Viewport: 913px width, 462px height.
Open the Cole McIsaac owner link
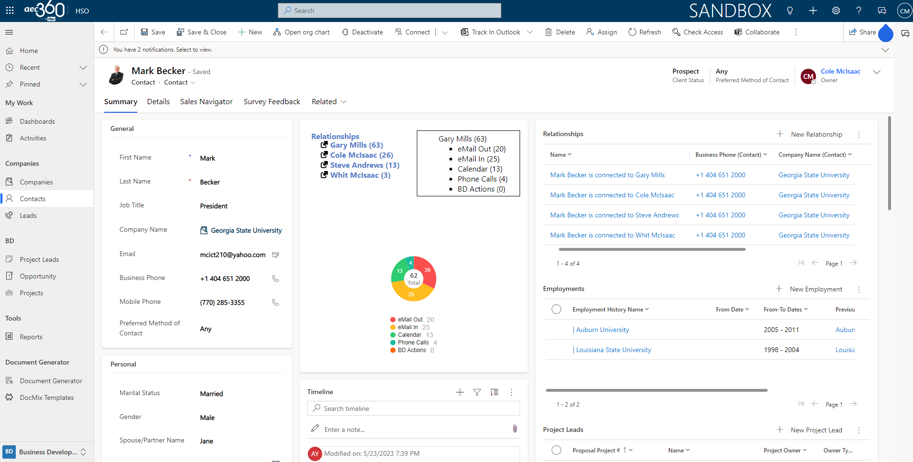pos(840,71)
